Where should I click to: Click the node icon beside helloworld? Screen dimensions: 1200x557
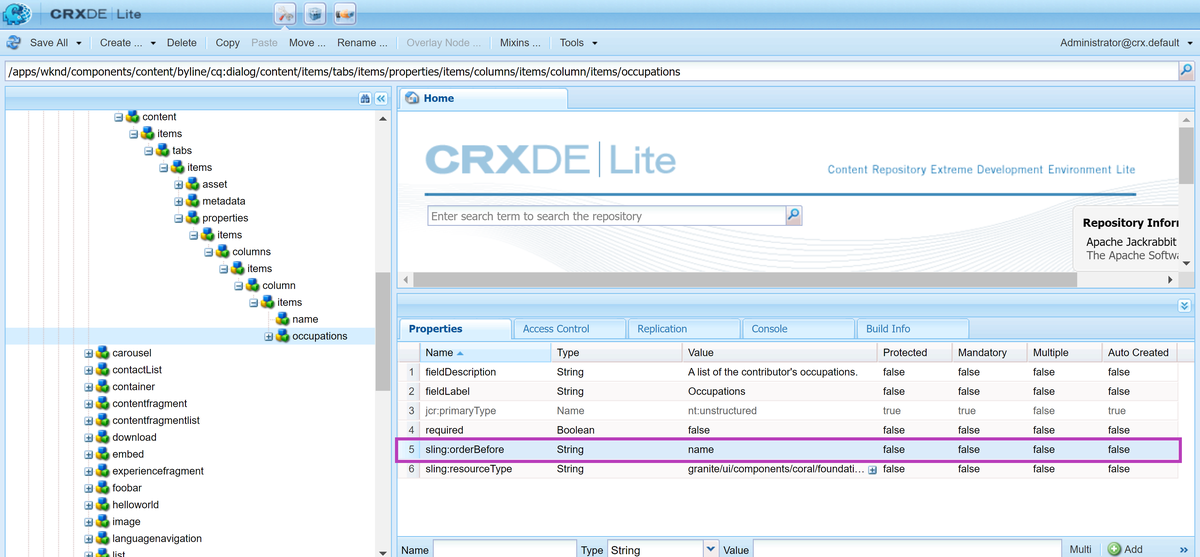[103, 505]
